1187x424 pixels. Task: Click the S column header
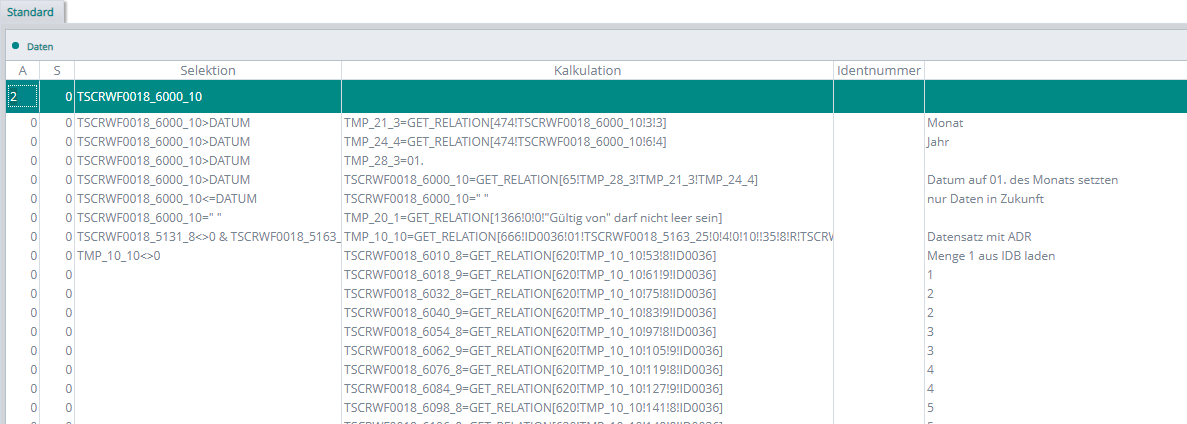point(57,70)
